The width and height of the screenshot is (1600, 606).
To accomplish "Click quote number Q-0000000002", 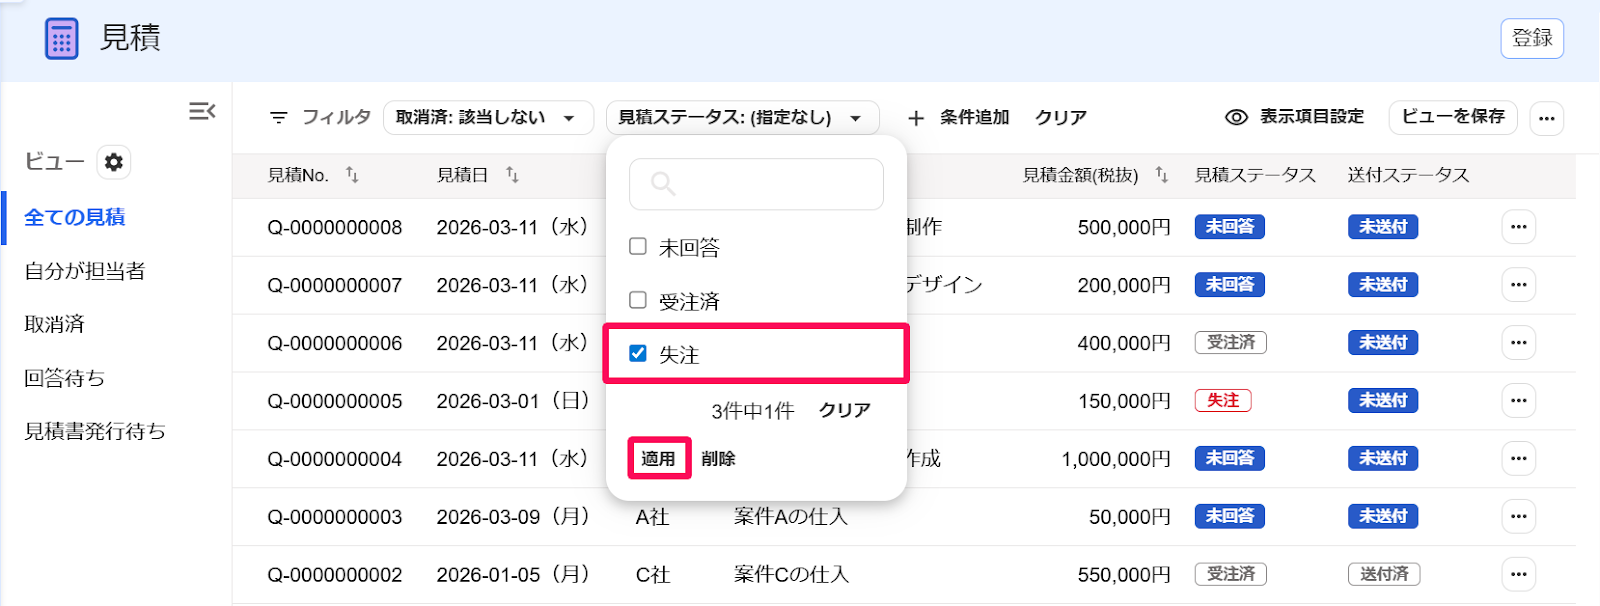I will (335, 576).
